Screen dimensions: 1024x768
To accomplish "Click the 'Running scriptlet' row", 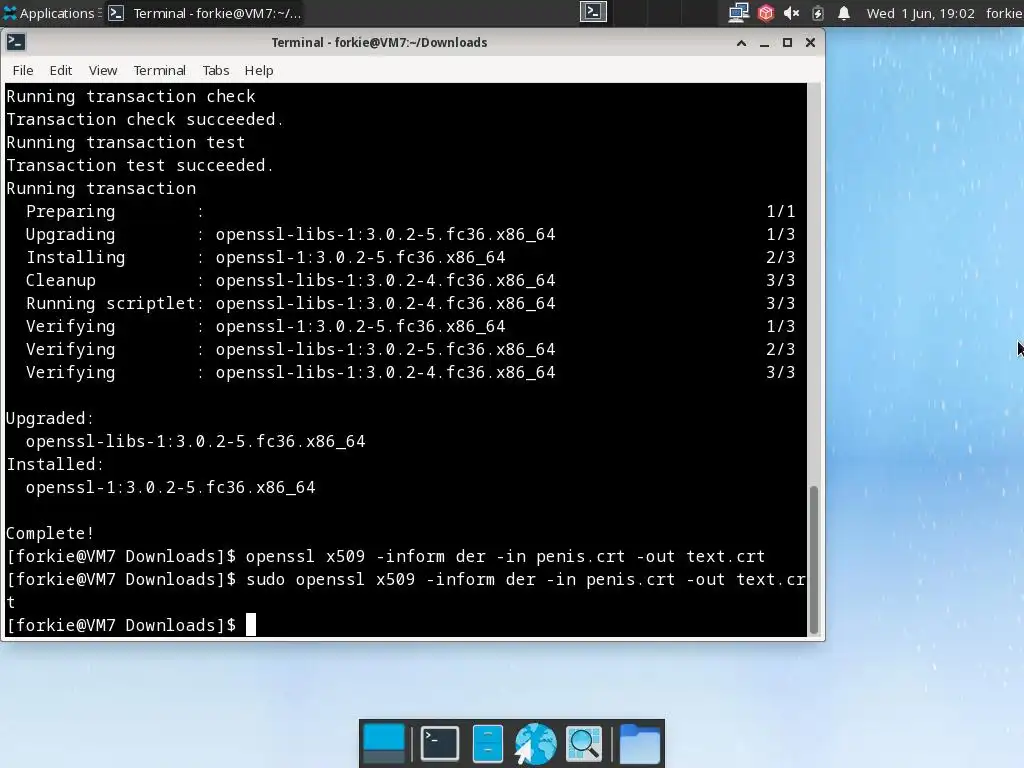I will click(410, 303).
